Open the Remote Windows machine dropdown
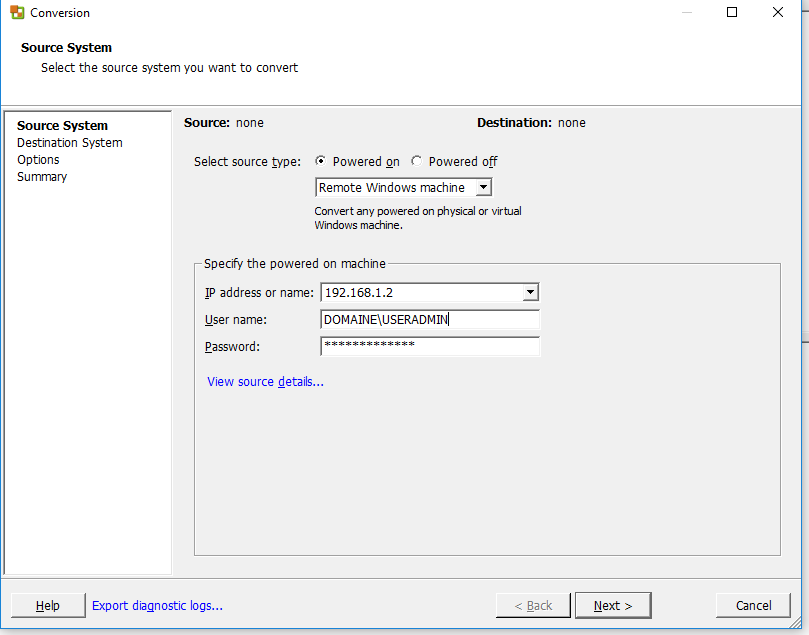 [403, 187]
